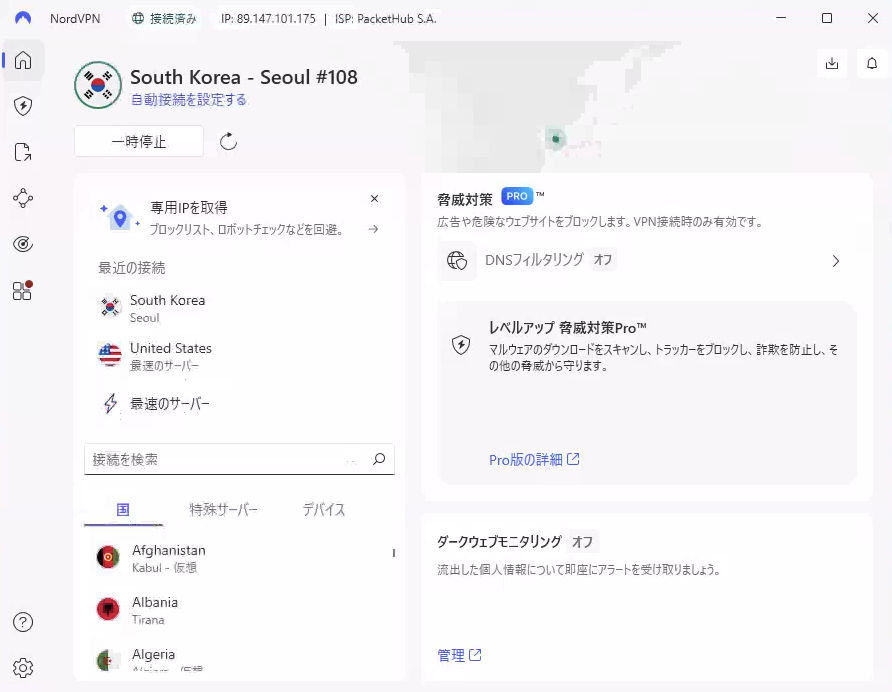This screenshot has width=892, height=692.
Task: Click the help question mark icon
Action: 23,622
